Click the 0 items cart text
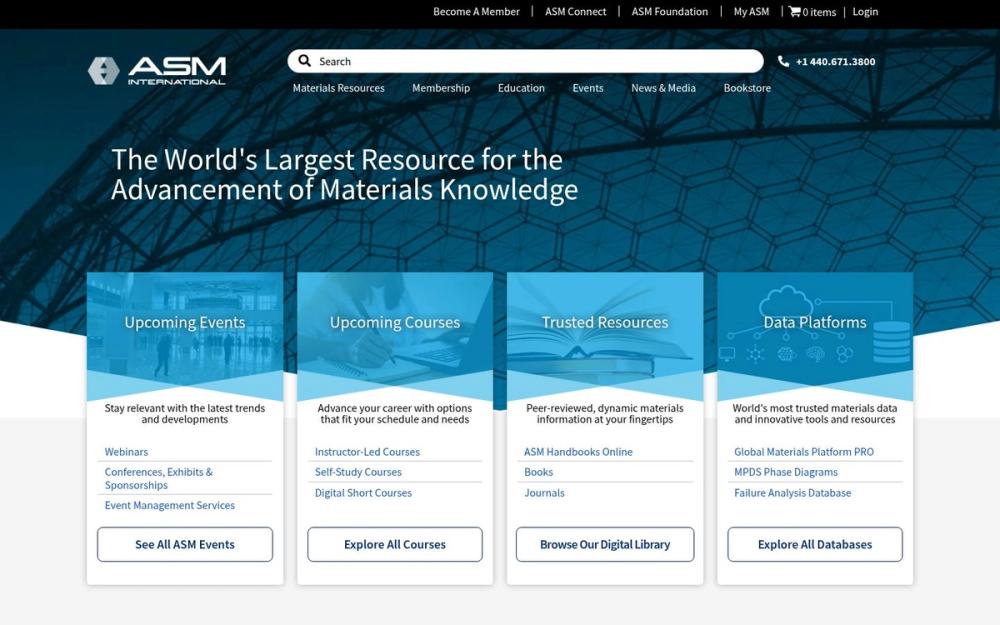Viewport: 1000px width, 625px height. pyautogui.click(x=819, y=12)
